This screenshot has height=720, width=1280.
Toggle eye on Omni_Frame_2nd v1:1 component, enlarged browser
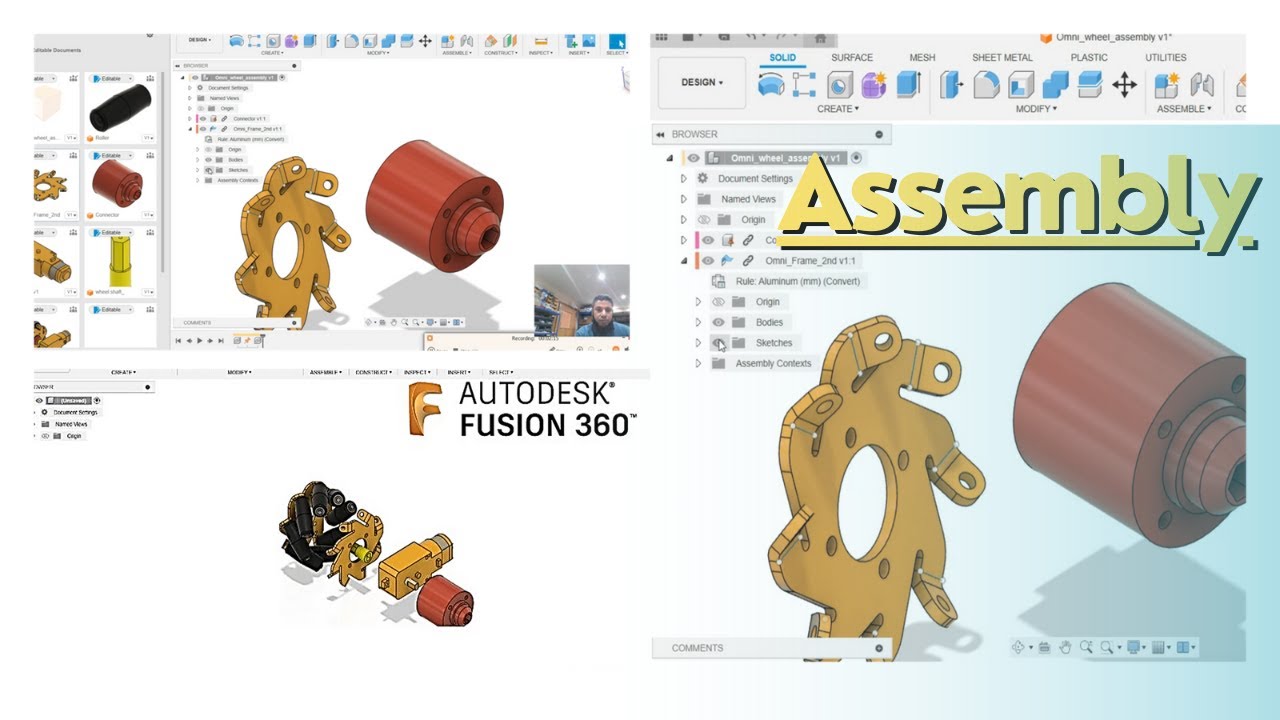pyautogui.click(x=708, y=260)
